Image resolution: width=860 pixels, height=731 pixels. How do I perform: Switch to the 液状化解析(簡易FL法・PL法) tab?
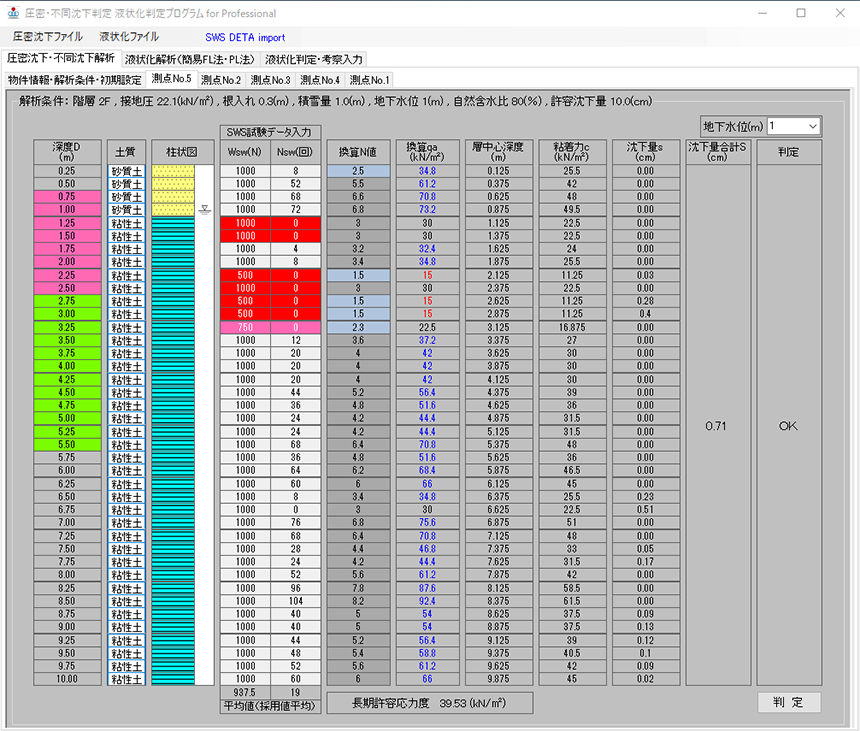tap(190, 59)
